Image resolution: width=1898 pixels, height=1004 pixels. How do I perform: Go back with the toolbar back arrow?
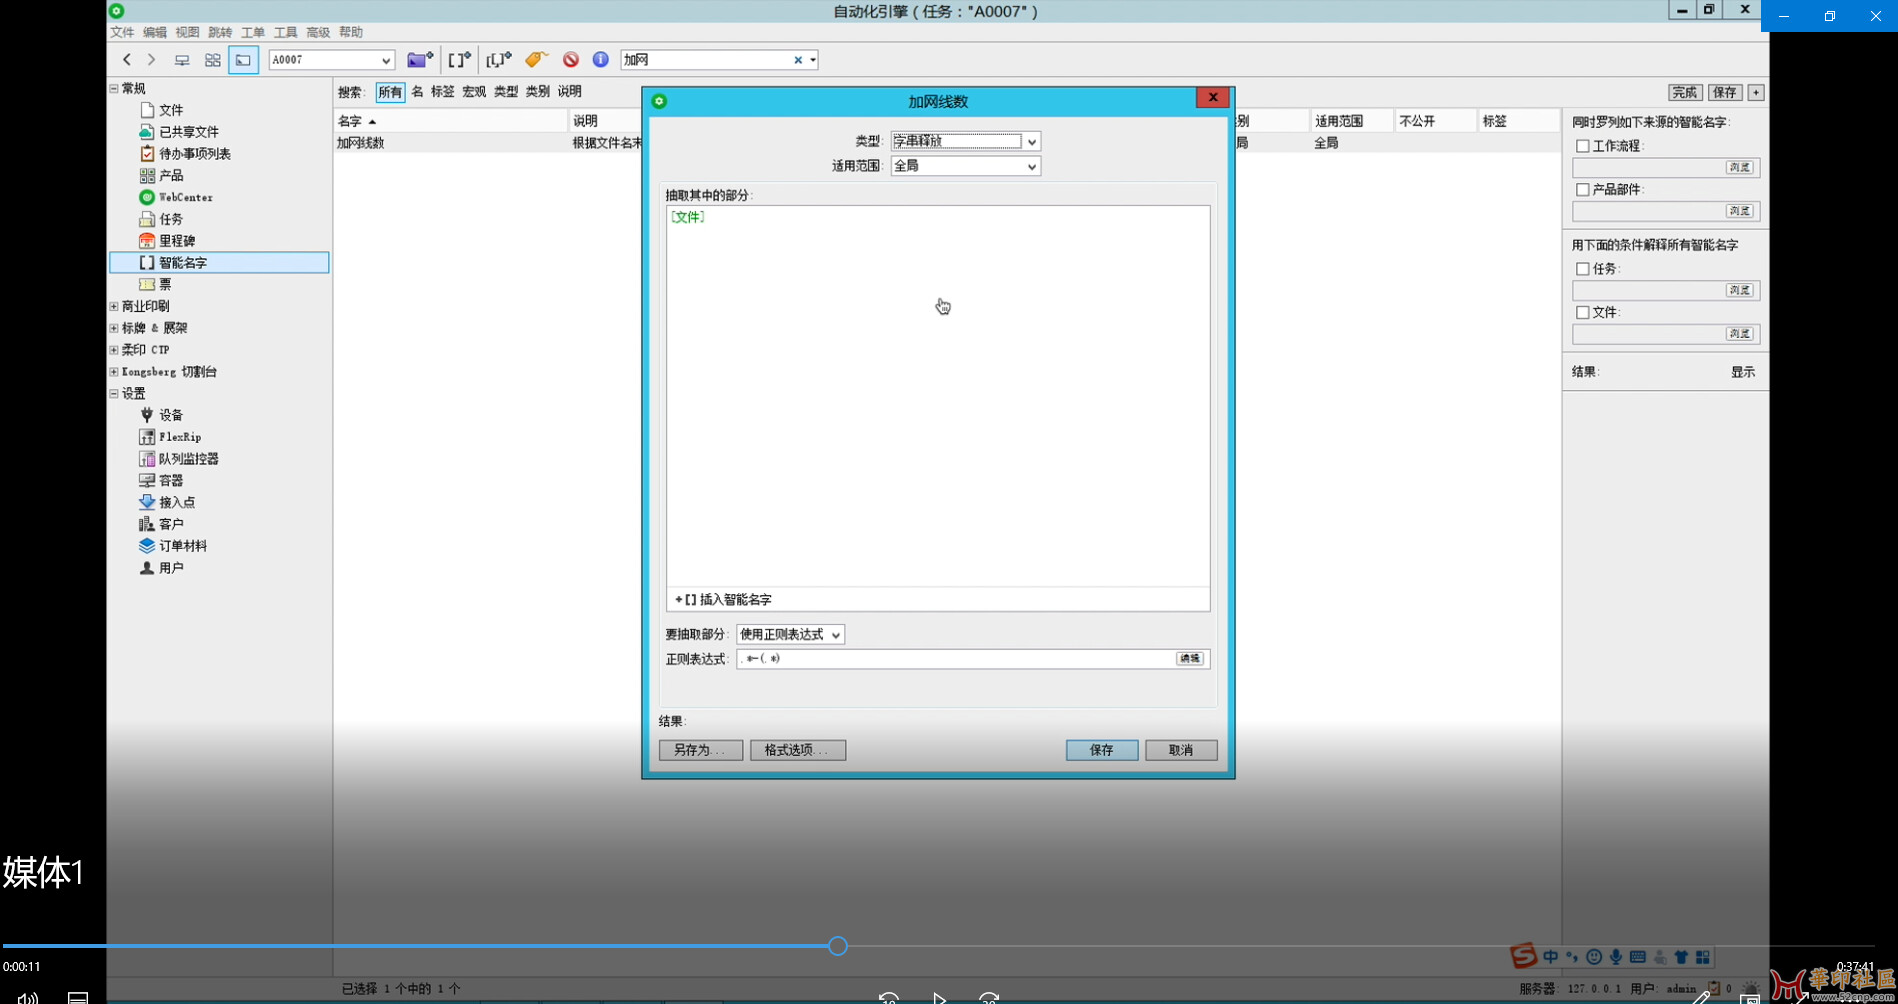click(x=127, y=60)
